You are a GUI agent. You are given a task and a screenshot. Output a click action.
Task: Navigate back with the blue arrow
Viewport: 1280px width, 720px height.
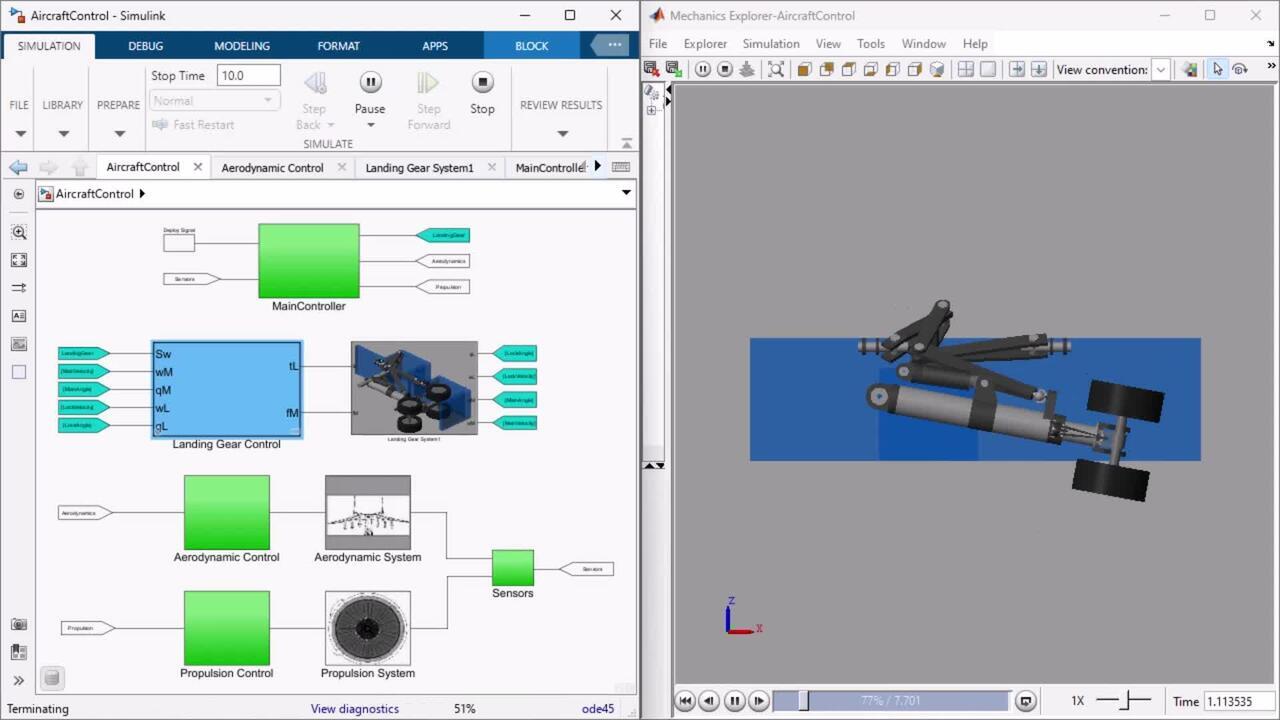click(18, 168)
